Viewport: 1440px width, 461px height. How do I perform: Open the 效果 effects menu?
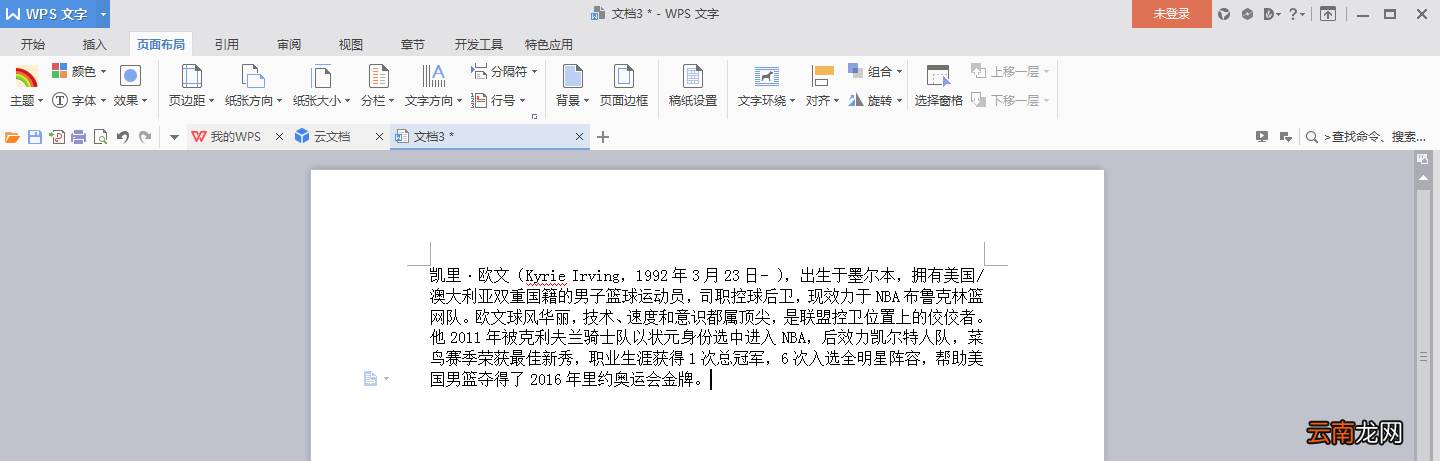point(130,86)
